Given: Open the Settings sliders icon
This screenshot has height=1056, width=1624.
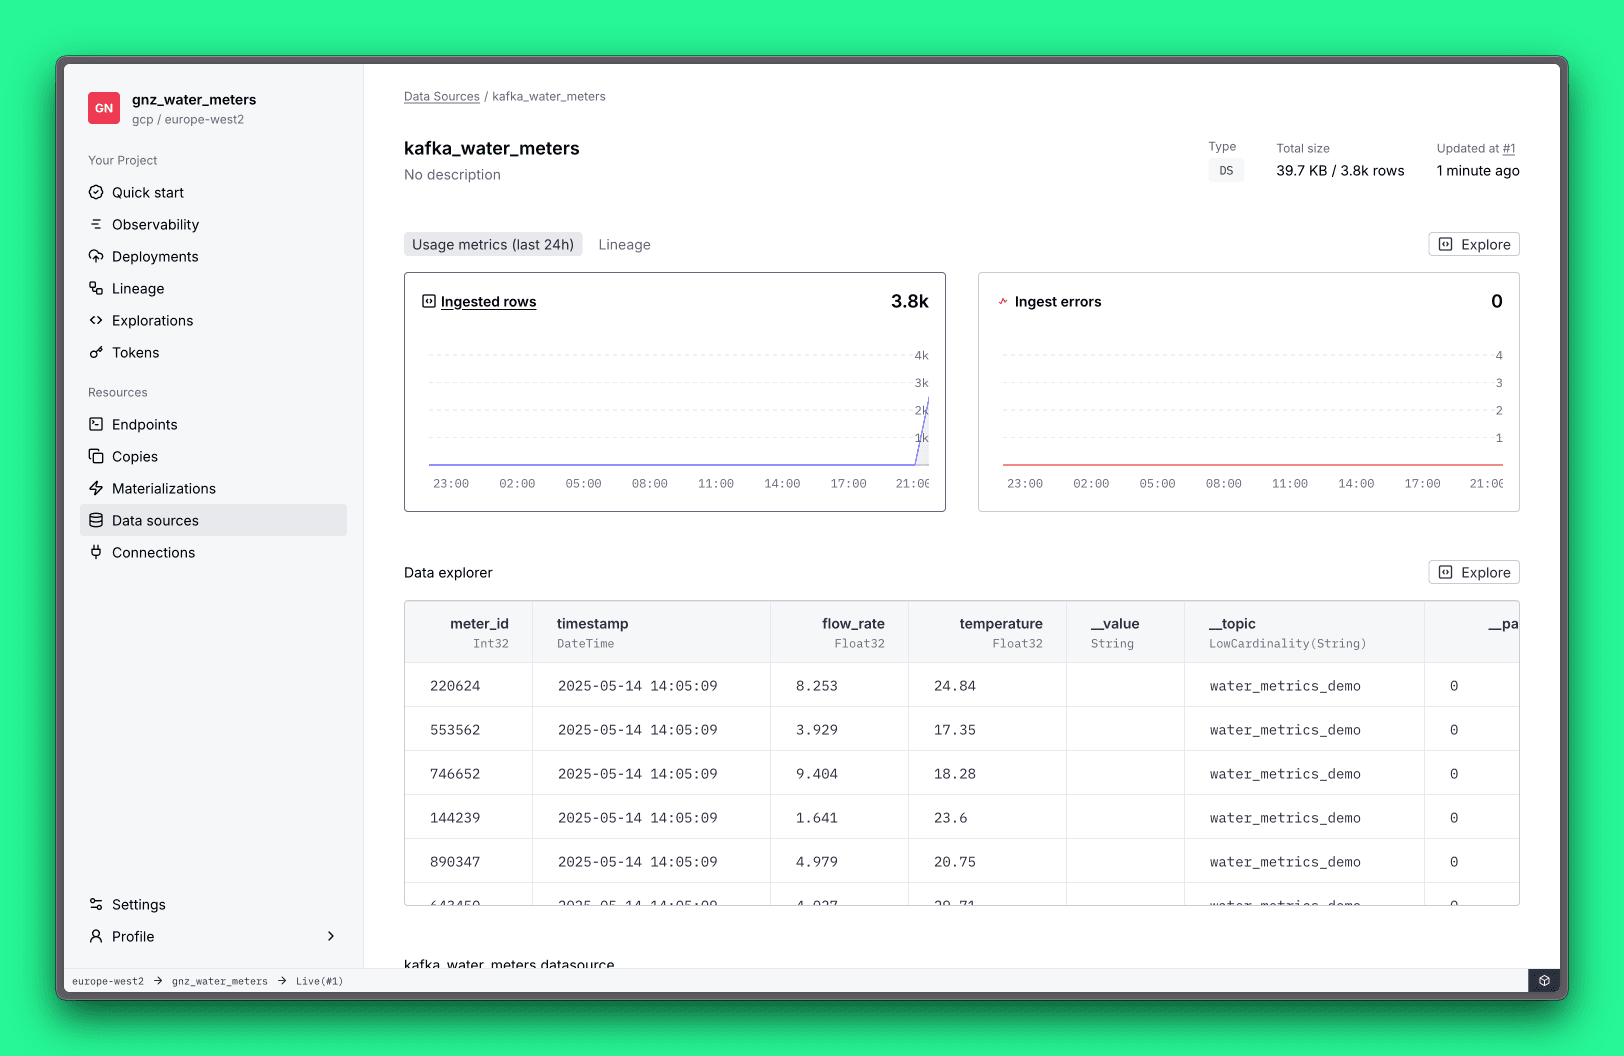Looking at the screenshot, I should coord(96,904).
